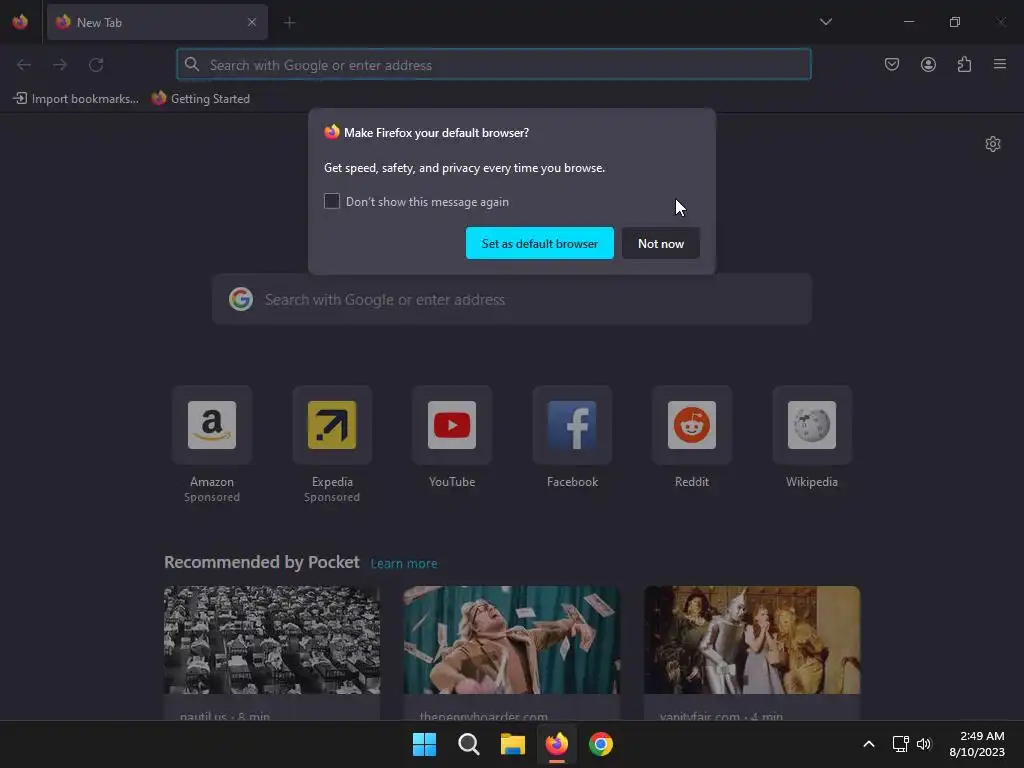Launch Google Chrome from taskbar

pyautogui.click(x=601, y=744)
